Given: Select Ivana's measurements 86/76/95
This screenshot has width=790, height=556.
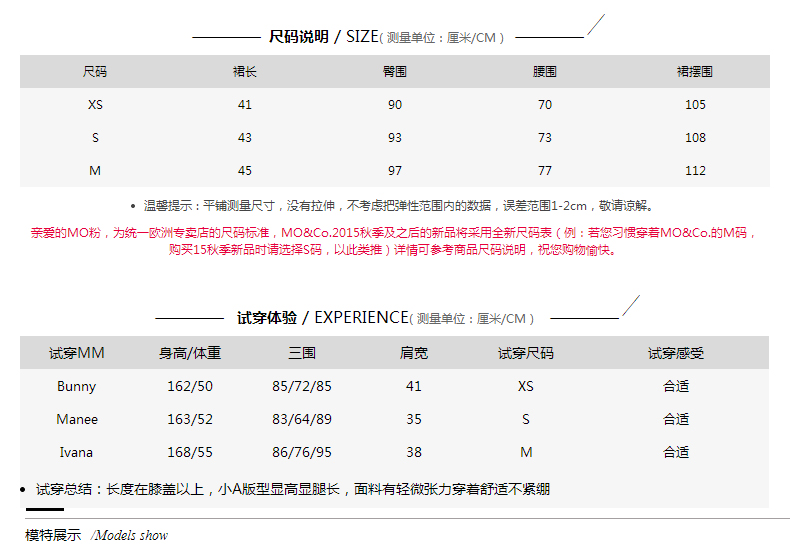Looking at the screenshot, I should [302, 452].
